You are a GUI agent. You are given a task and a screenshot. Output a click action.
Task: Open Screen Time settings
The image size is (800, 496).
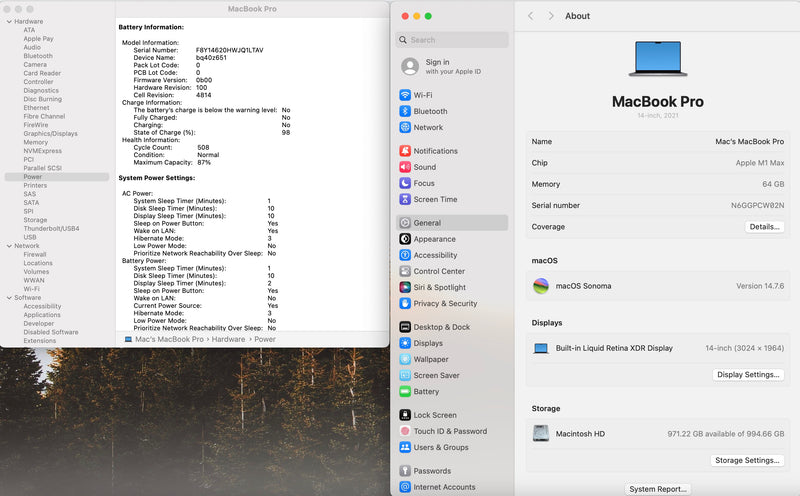[435, 199]
